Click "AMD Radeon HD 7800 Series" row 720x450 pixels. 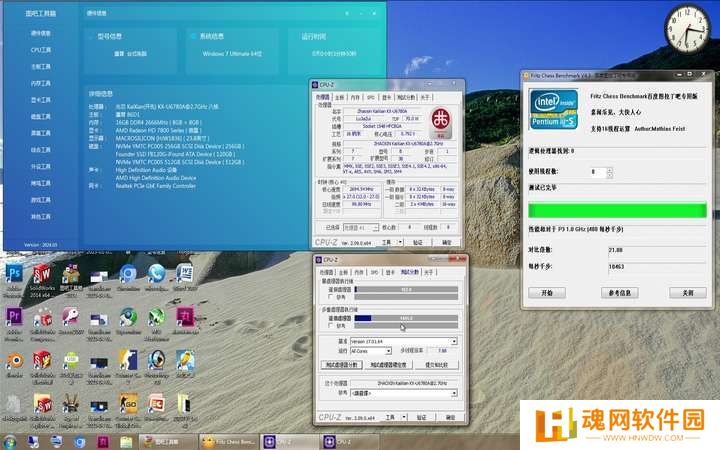point(158,130)
